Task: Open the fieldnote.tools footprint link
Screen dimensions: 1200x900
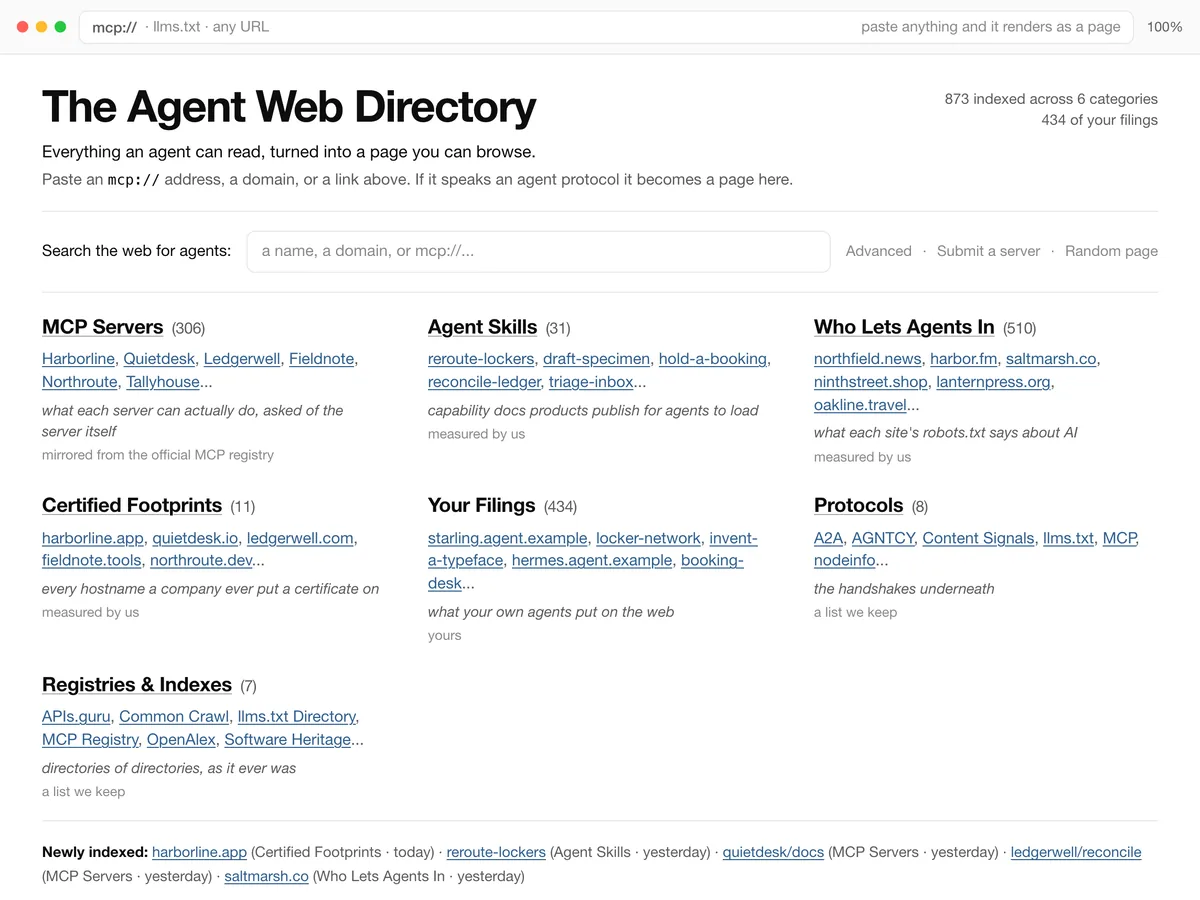Action: pos(92,561)
